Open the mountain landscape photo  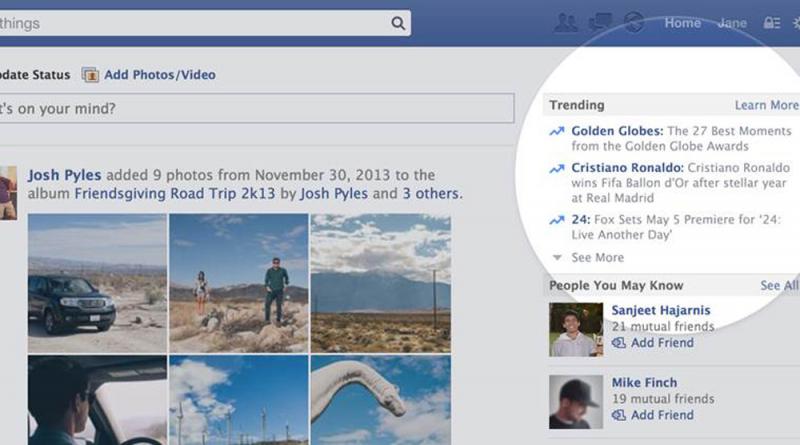pyautogui.click(x=381, y=283)
